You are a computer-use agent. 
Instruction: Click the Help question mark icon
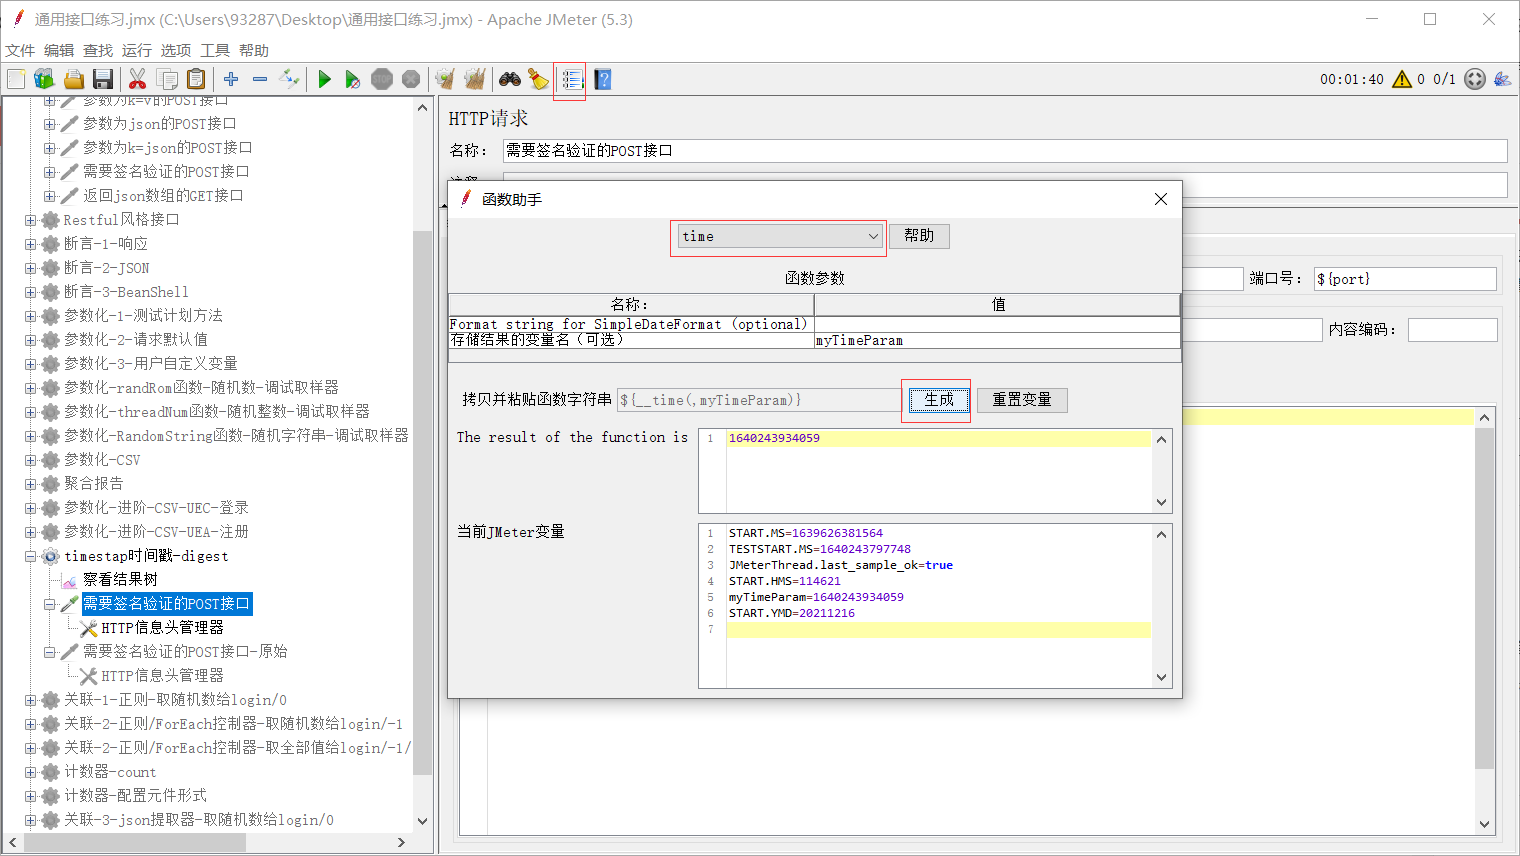click(x=602, y=79)
